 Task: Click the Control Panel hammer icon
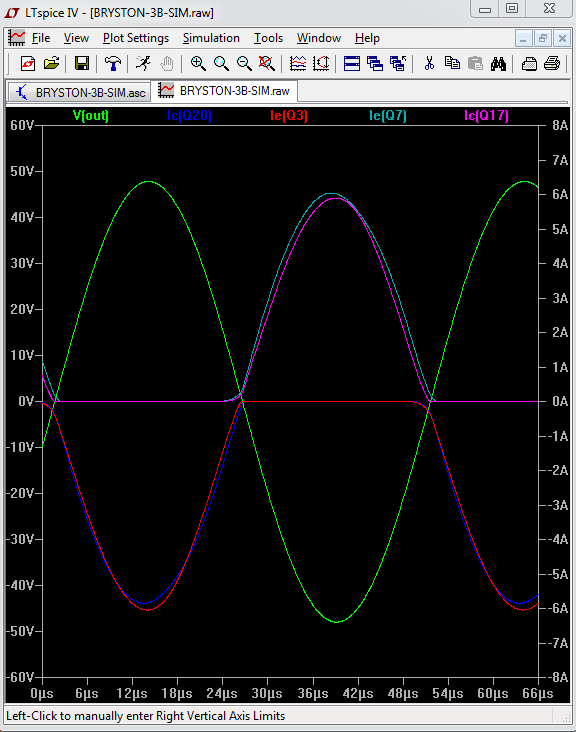[x=112, y=63]
